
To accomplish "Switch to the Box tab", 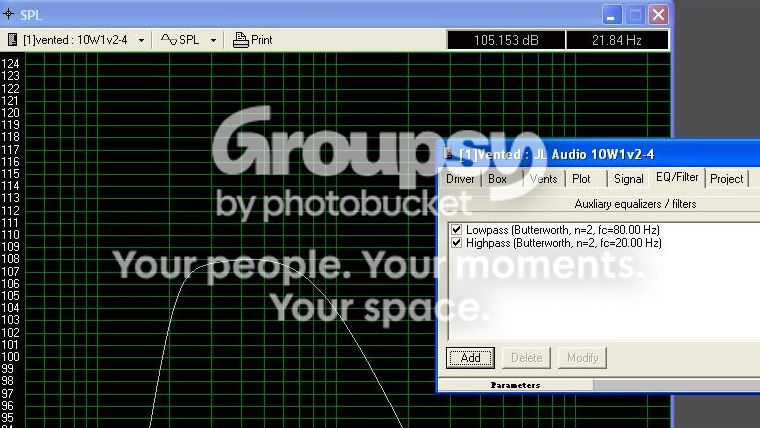I will pos(497,179).
